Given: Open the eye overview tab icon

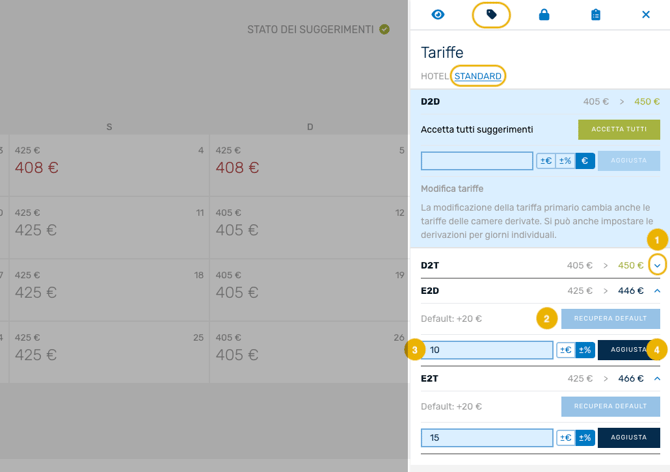Looking at the screenshot, I should tap(438, 15).
